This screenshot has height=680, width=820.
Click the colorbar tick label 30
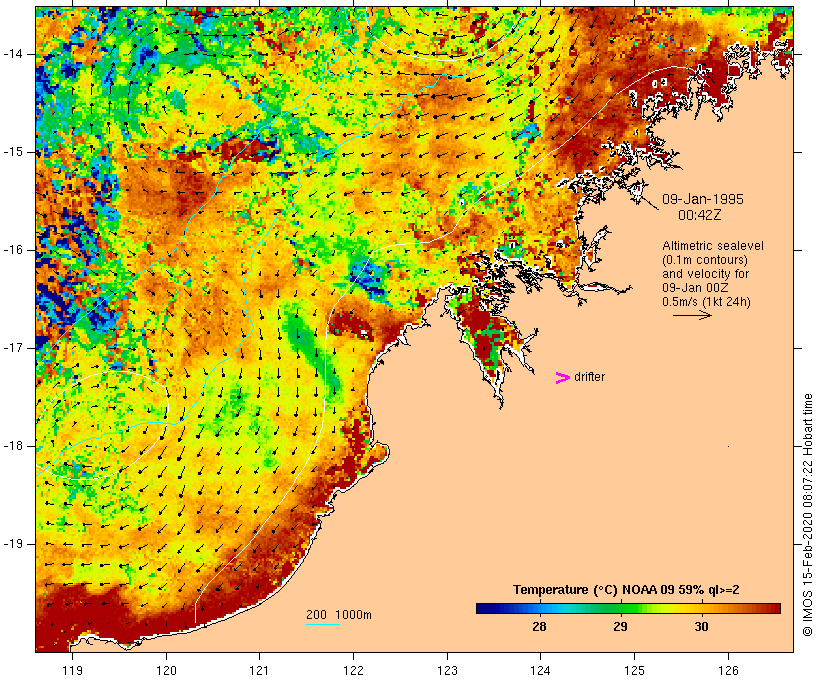tap(701, 626)
